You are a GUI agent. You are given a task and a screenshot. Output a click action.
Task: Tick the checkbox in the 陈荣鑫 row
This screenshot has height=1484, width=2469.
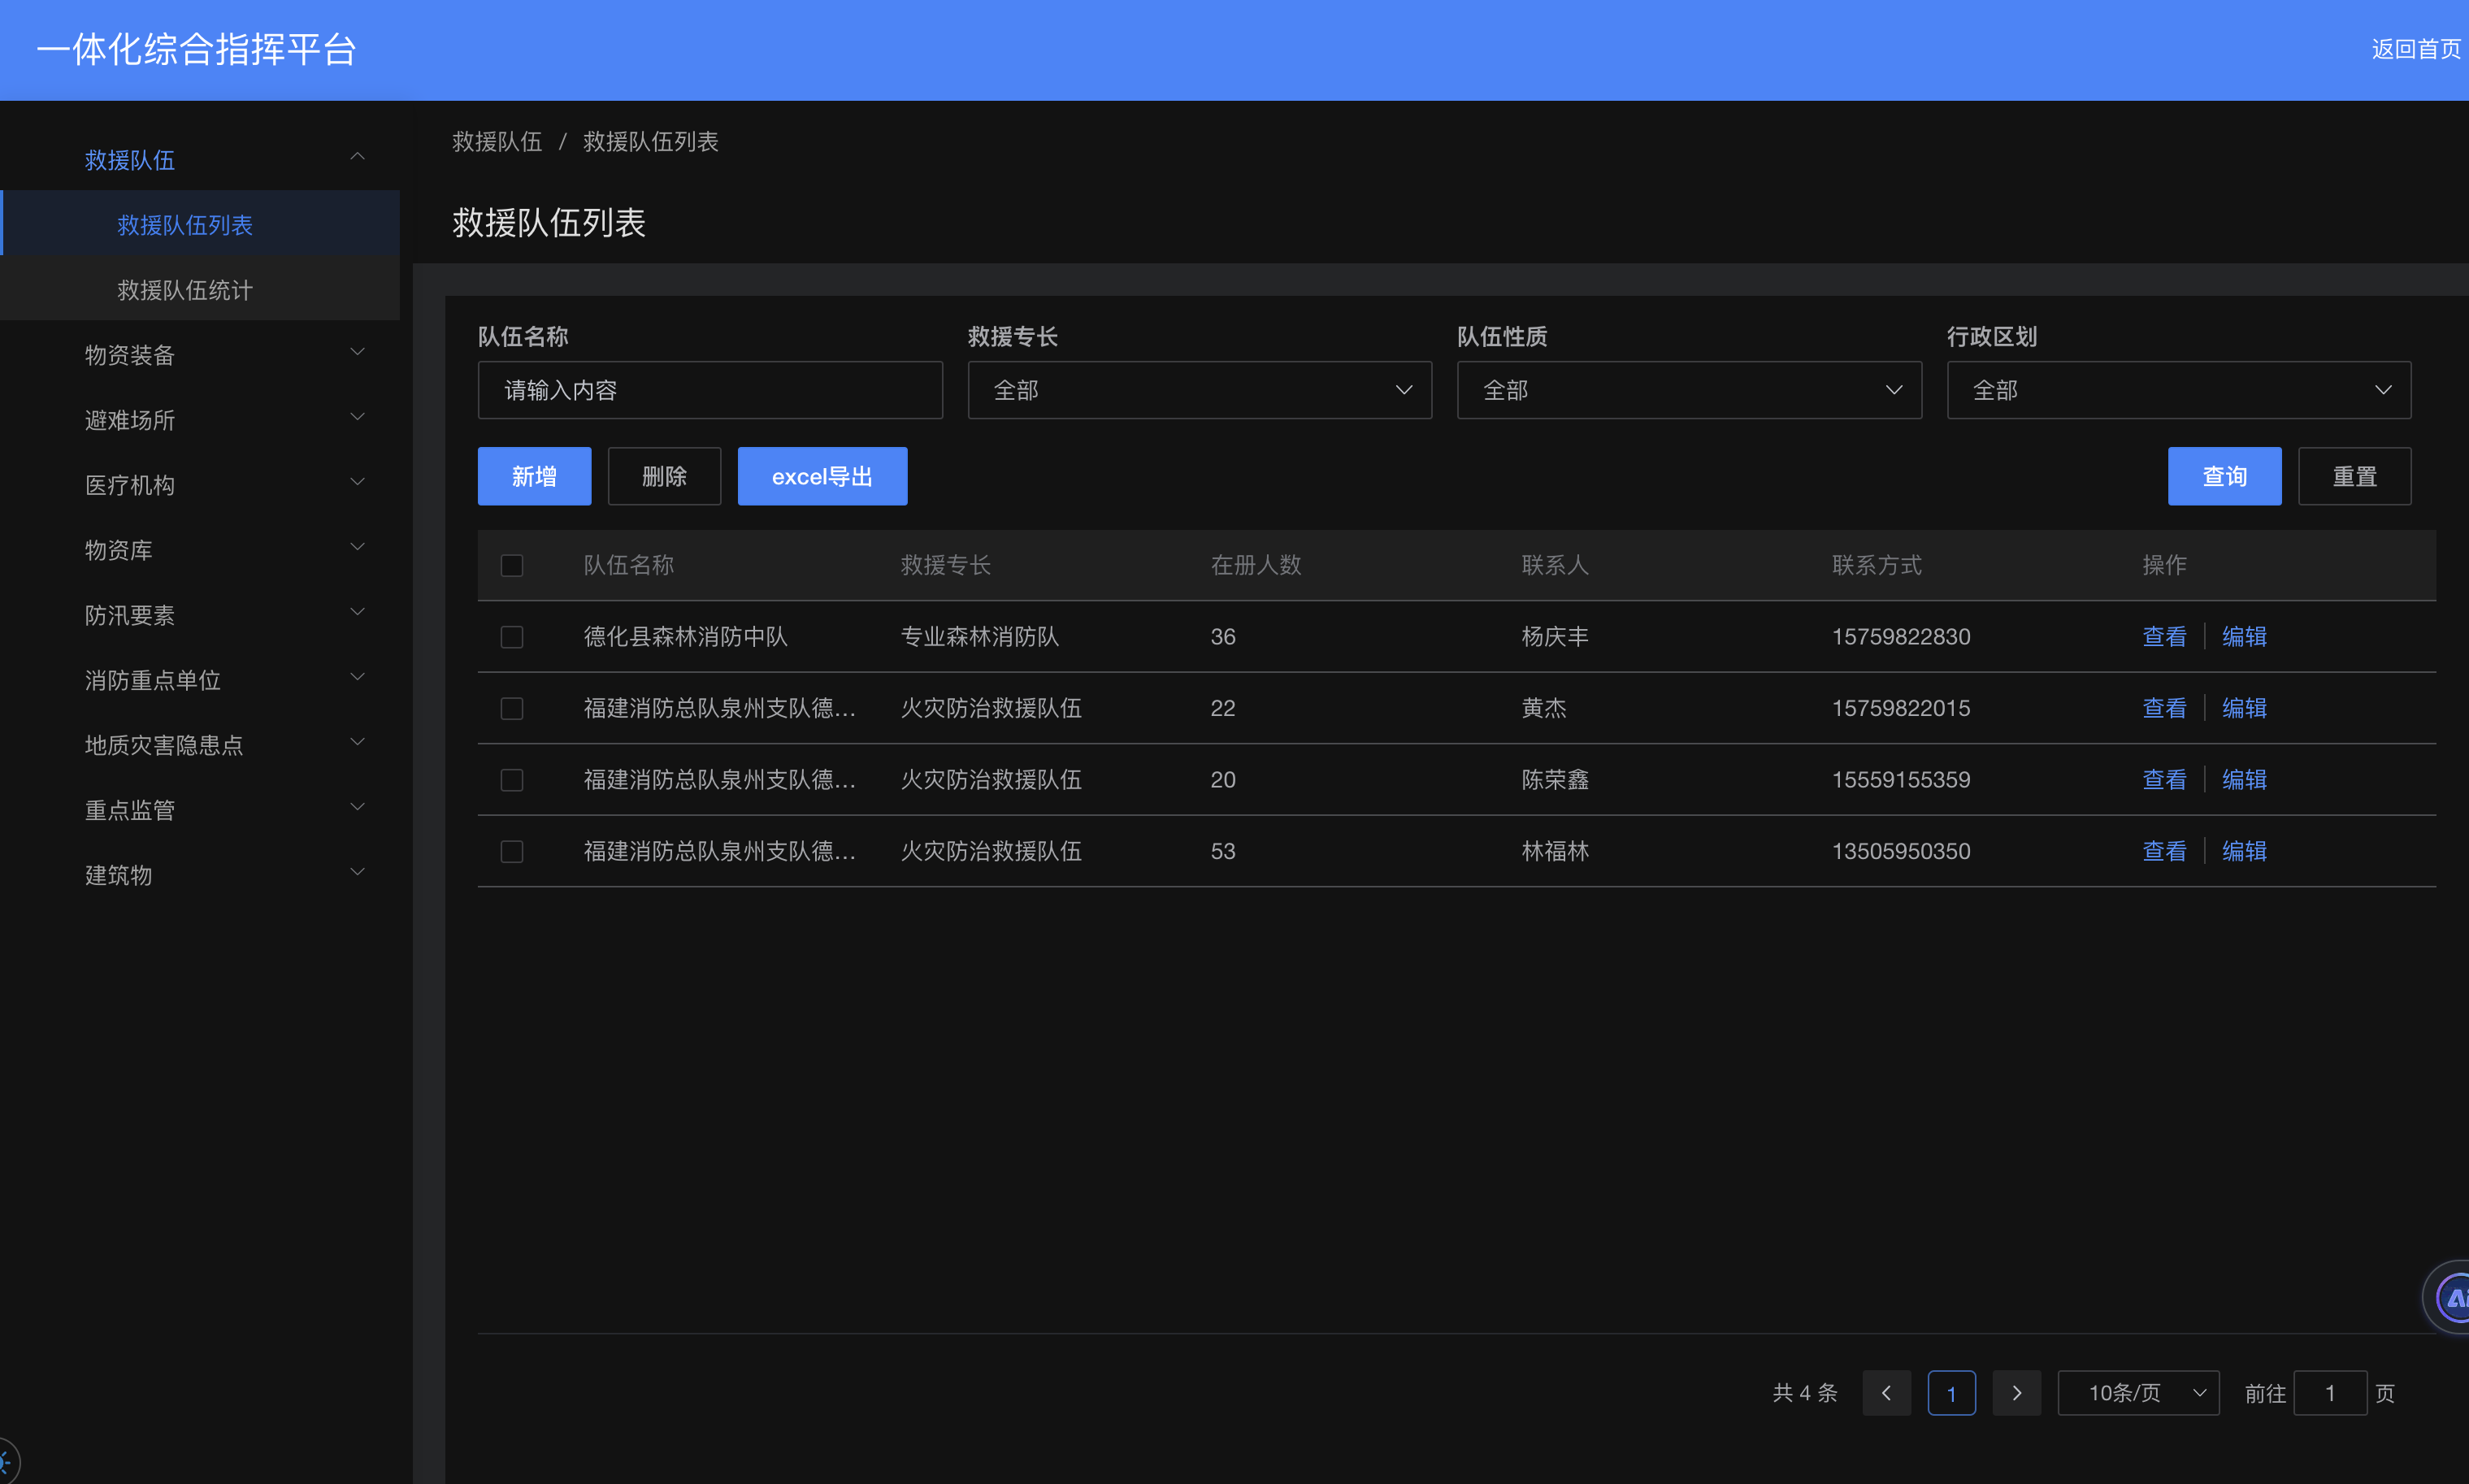pyautogui.click(x=512, y=780)
